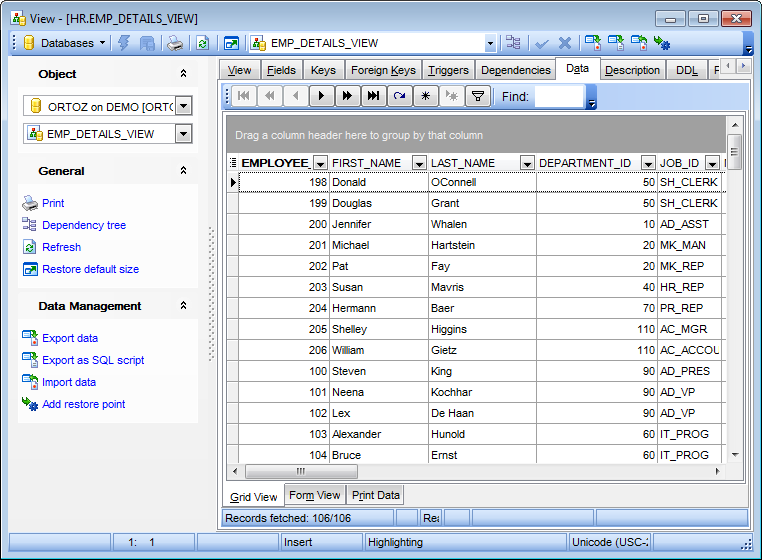Click the printer icon in top toolbar

(x=175, y=43)
